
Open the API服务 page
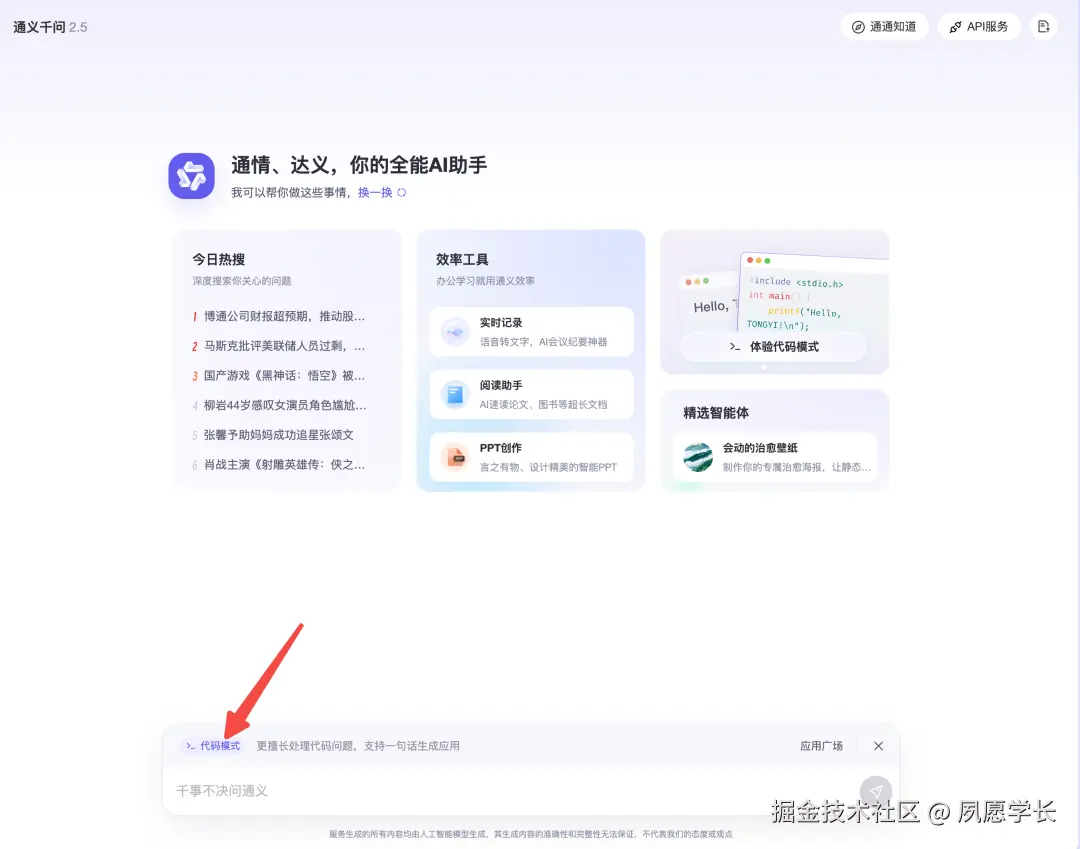click(979, 26)
